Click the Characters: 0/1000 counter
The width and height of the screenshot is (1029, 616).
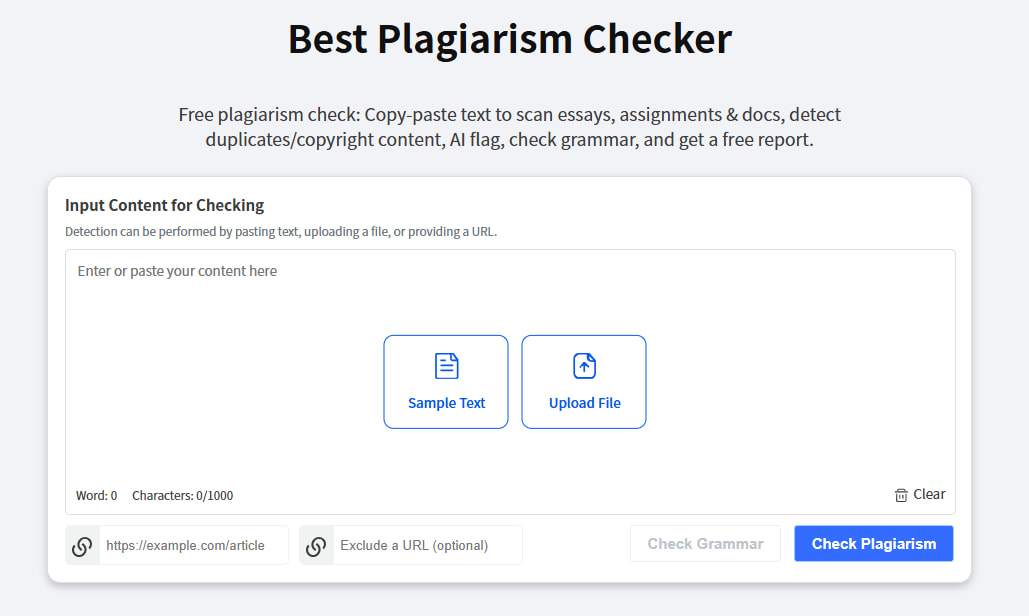(184, 495)
